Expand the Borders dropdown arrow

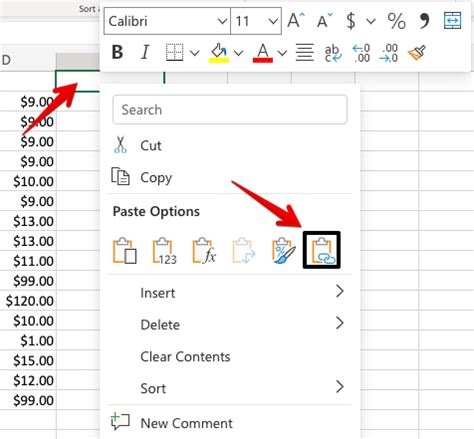pyautogui.click(x=195, y=53)
